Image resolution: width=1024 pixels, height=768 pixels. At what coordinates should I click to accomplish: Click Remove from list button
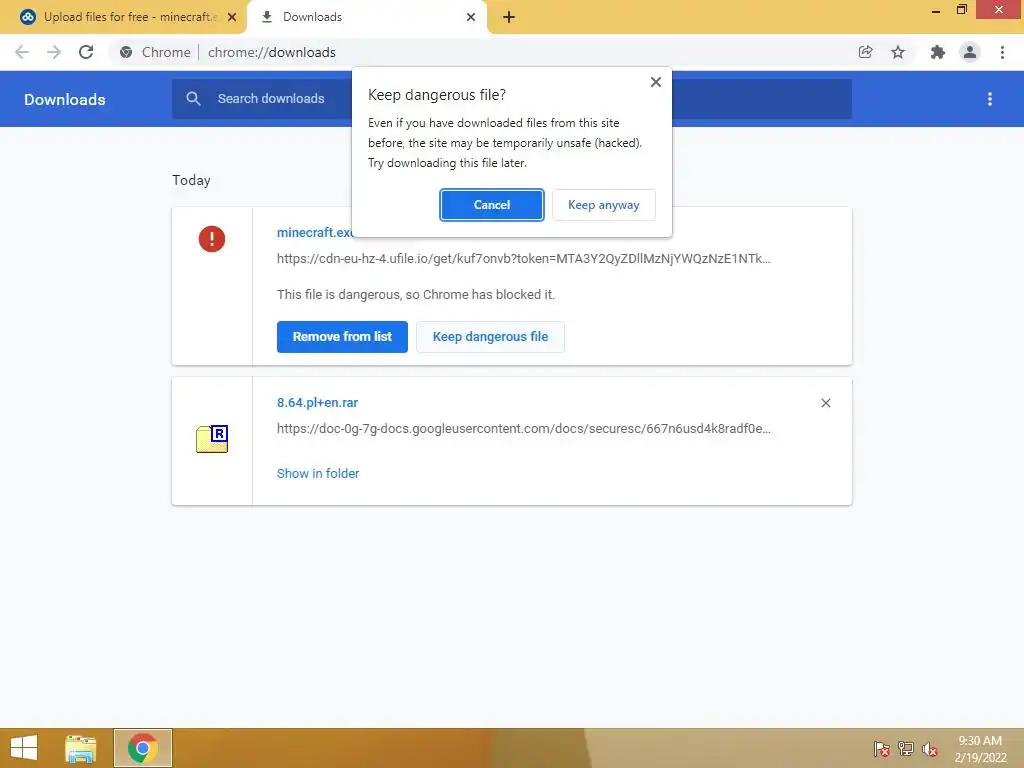pyautogui.click(x=342, y=337)
